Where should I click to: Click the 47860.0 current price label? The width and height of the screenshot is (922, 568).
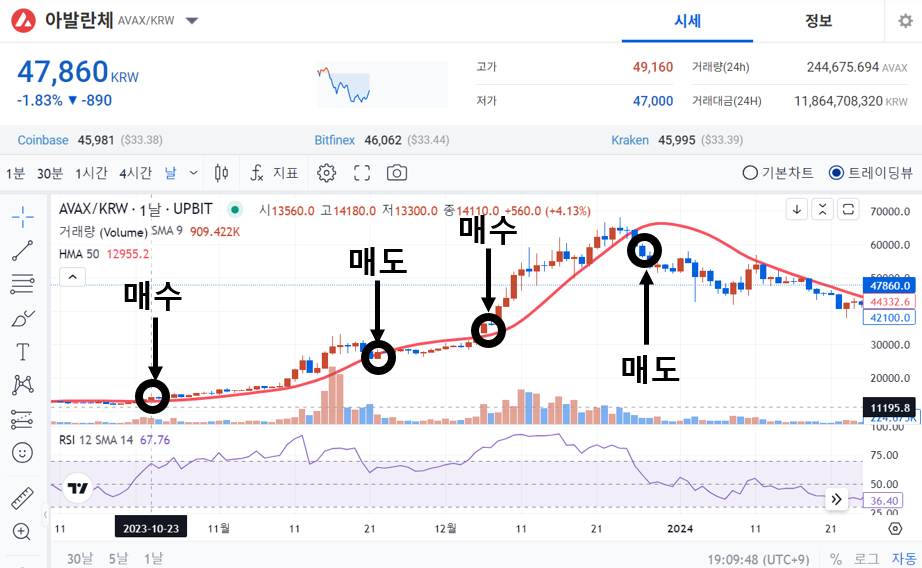pyautogui.click(x=890, y=286)
